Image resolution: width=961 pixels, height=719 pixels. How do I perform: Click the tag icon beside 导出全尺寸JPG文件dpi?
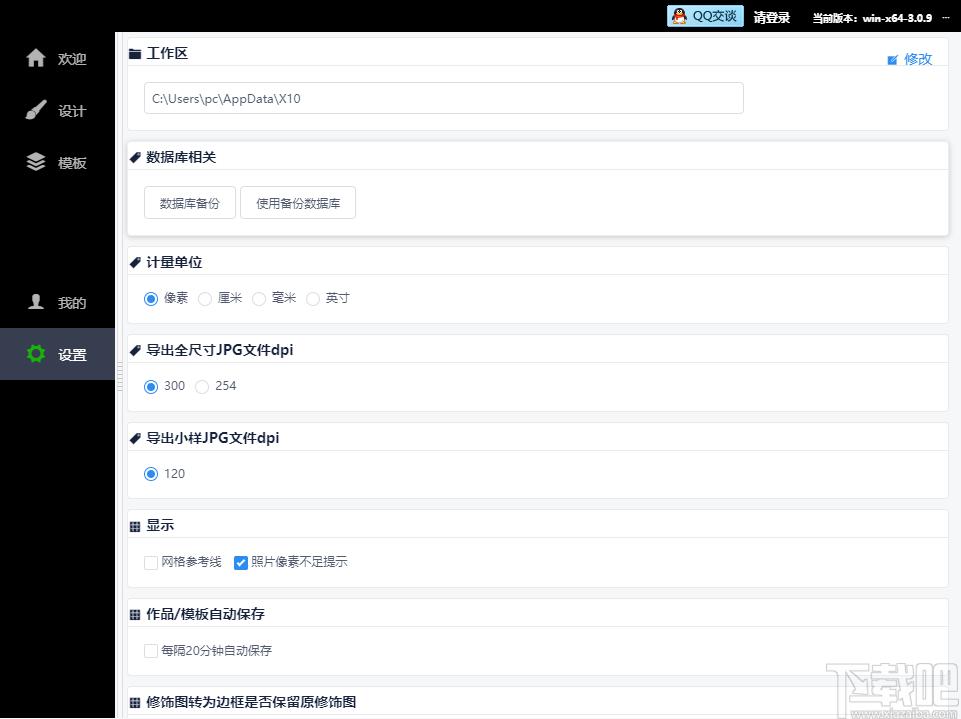pyautogui.click(x=135, y=351)
